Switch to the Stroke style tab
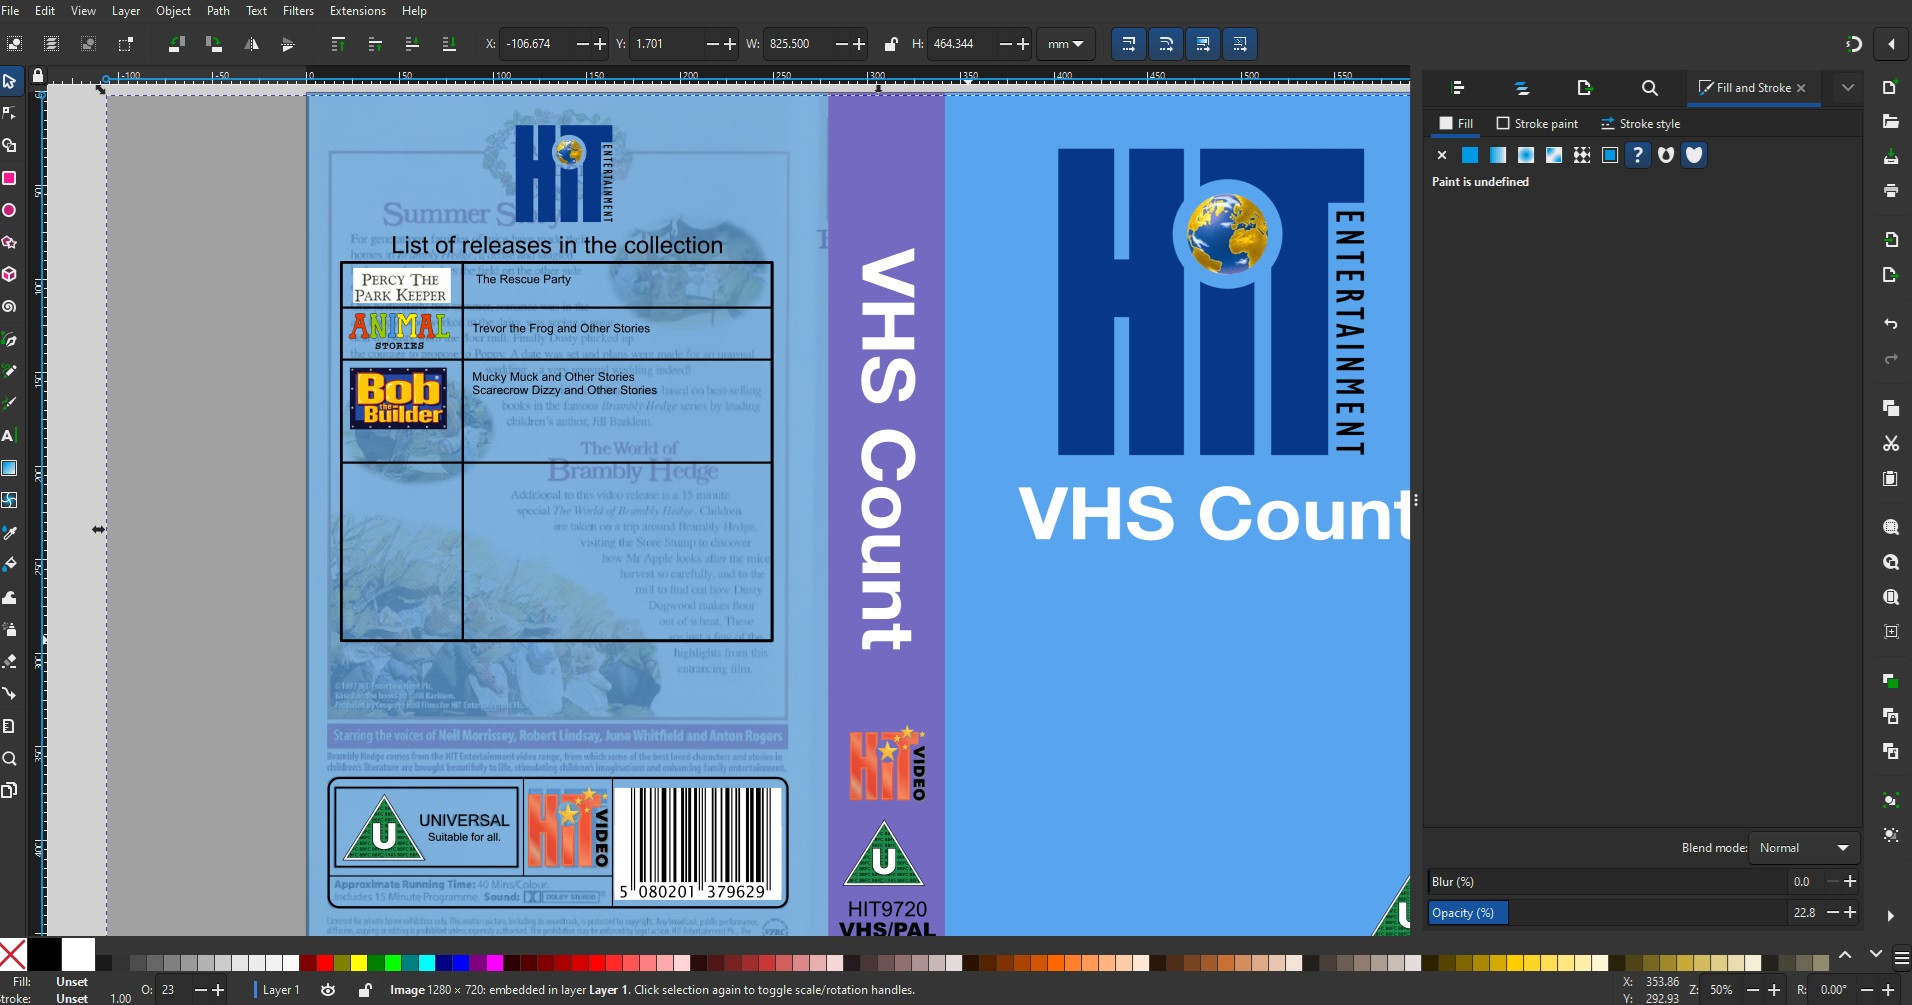Screen dimensions: 1912x1005 (x=1641, y=124)
